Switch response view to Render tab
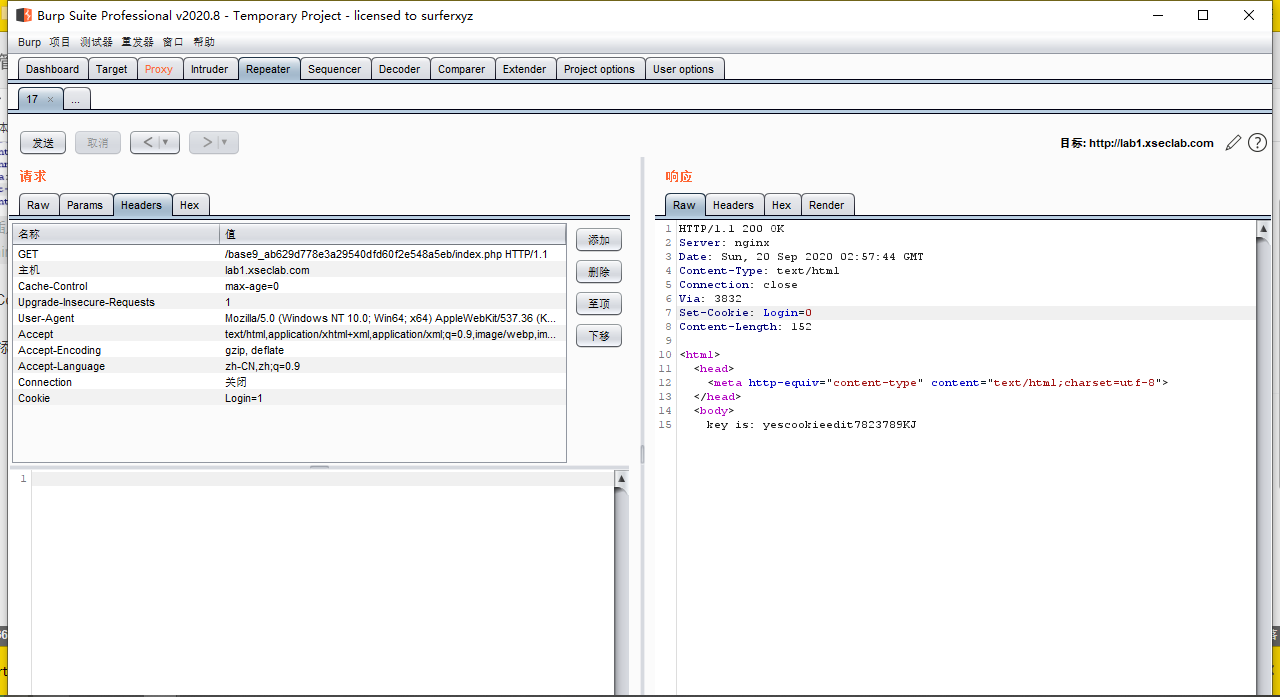The image size is (1280, 697). pyautogui.click(x=827, y=205)
